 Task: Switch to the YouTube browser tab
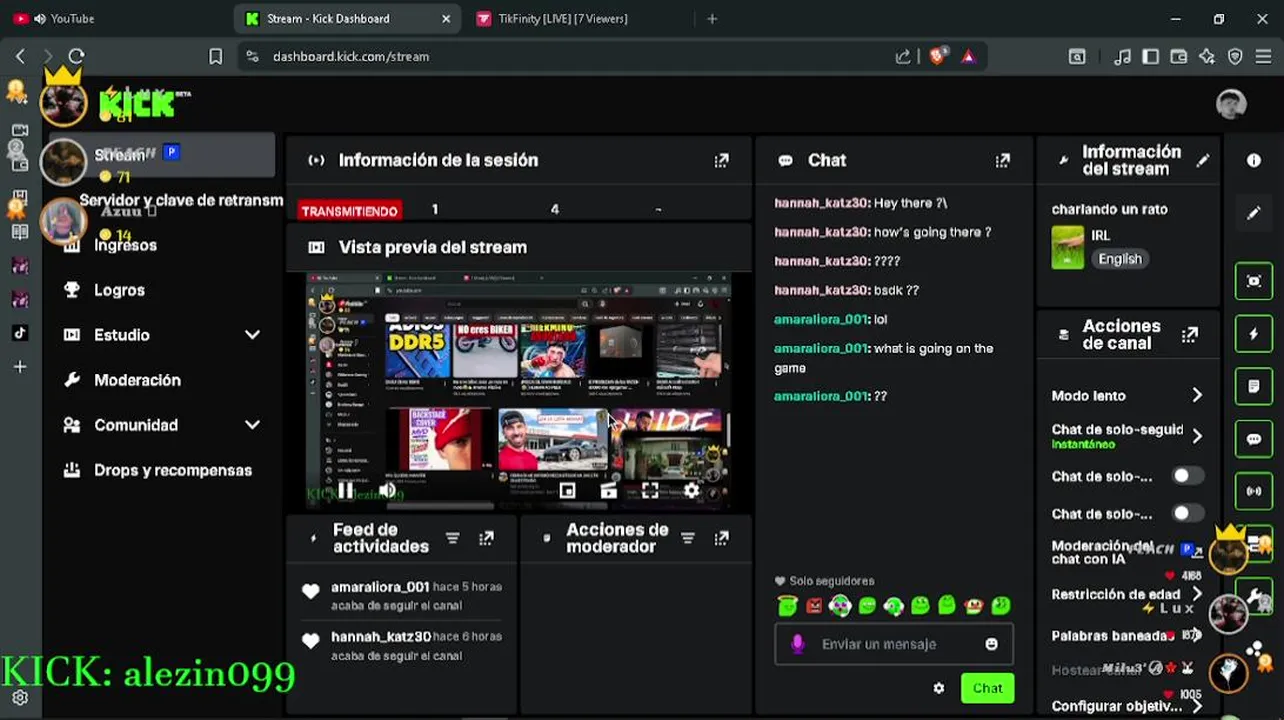point(112,18)
